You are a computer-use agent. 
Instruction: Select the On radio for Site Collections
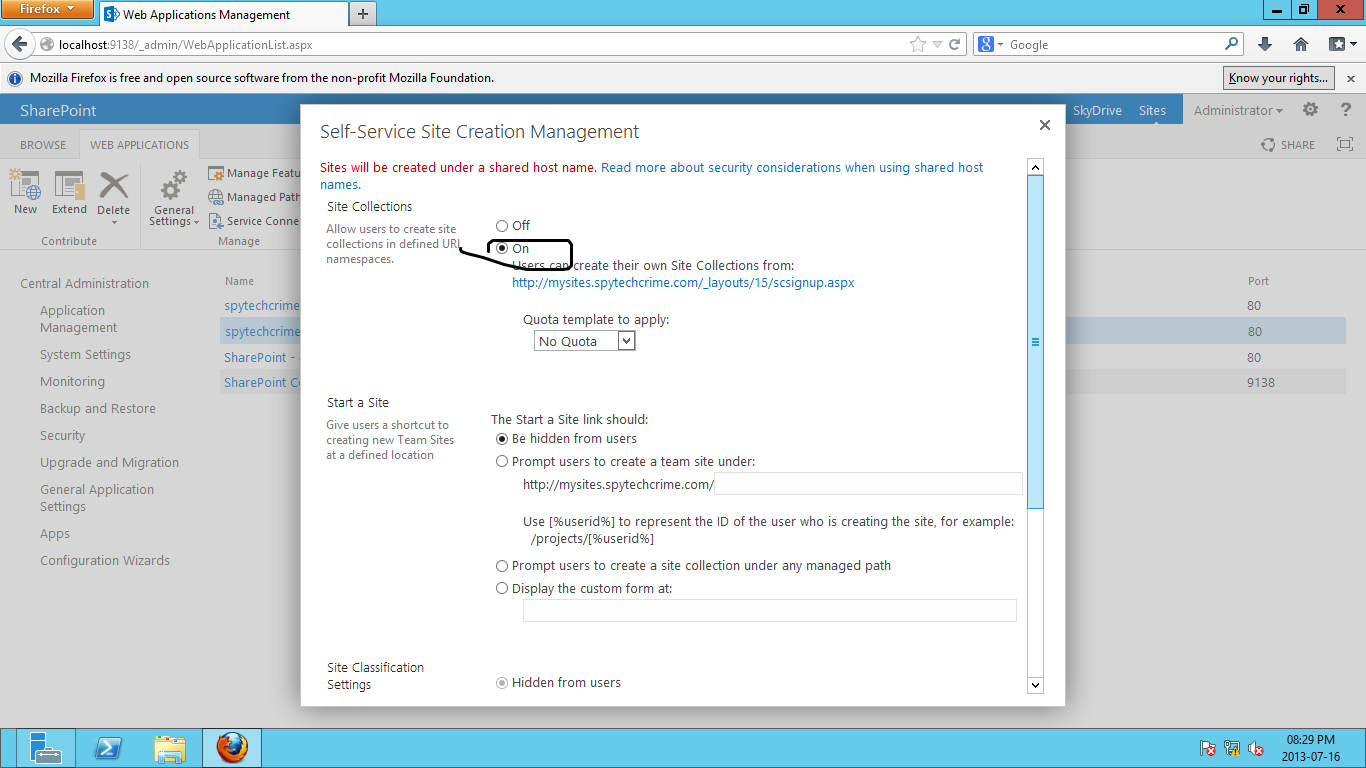(x=502, y=248)
